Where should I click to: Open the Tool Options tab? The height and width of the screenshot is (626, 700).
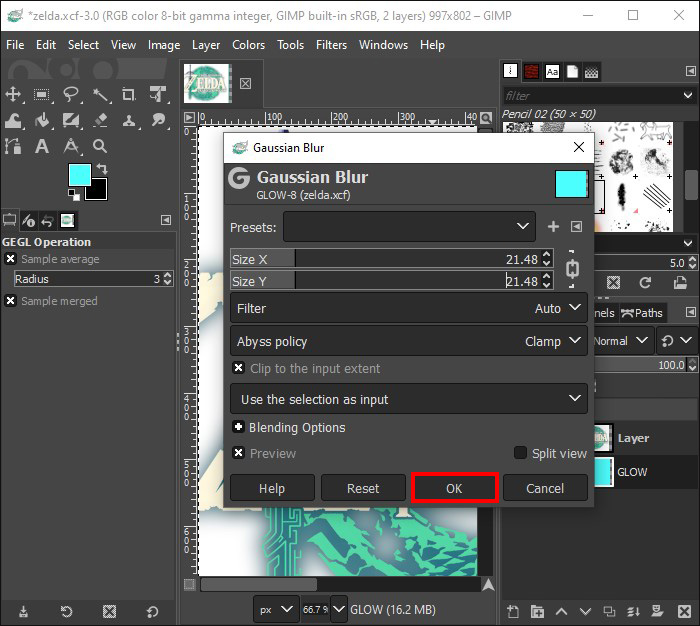click(9, 220)
